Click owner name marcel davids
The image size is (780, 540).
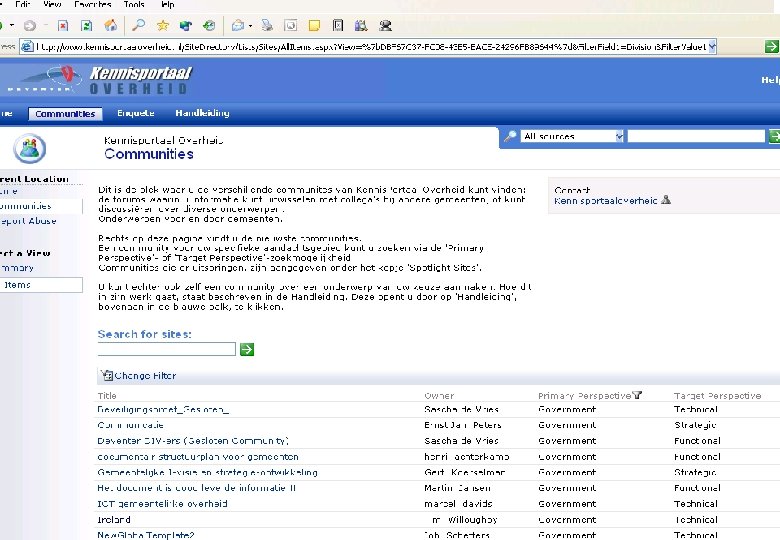click(x=458, y=504)
